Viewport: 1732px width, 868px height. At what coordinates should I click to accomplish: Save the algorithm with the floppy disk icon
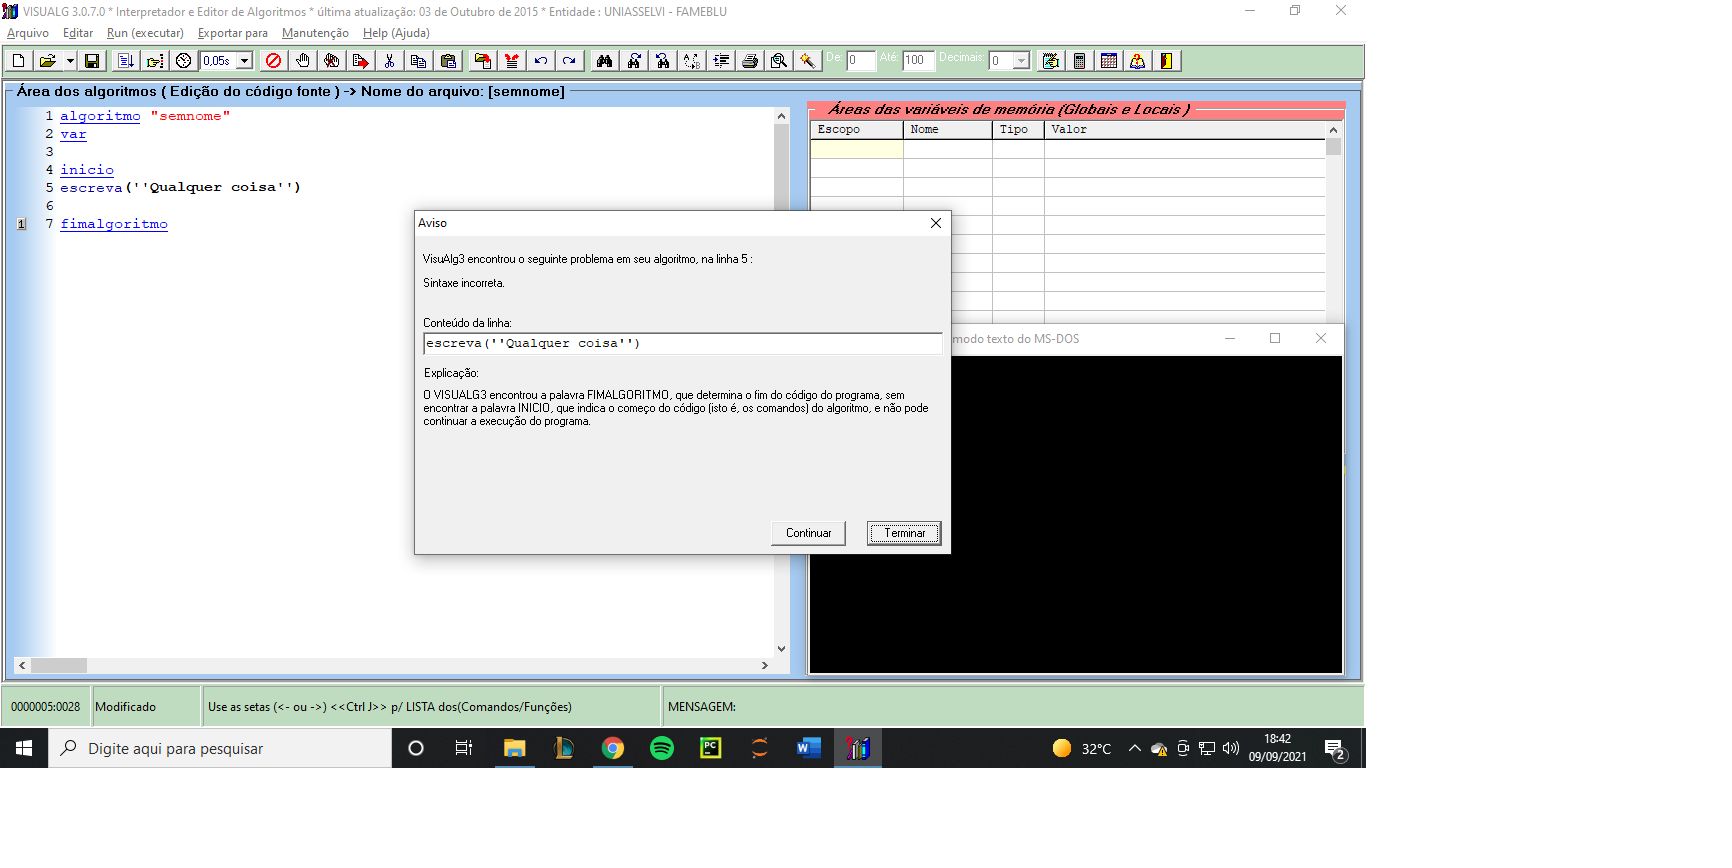coord(92,61)
